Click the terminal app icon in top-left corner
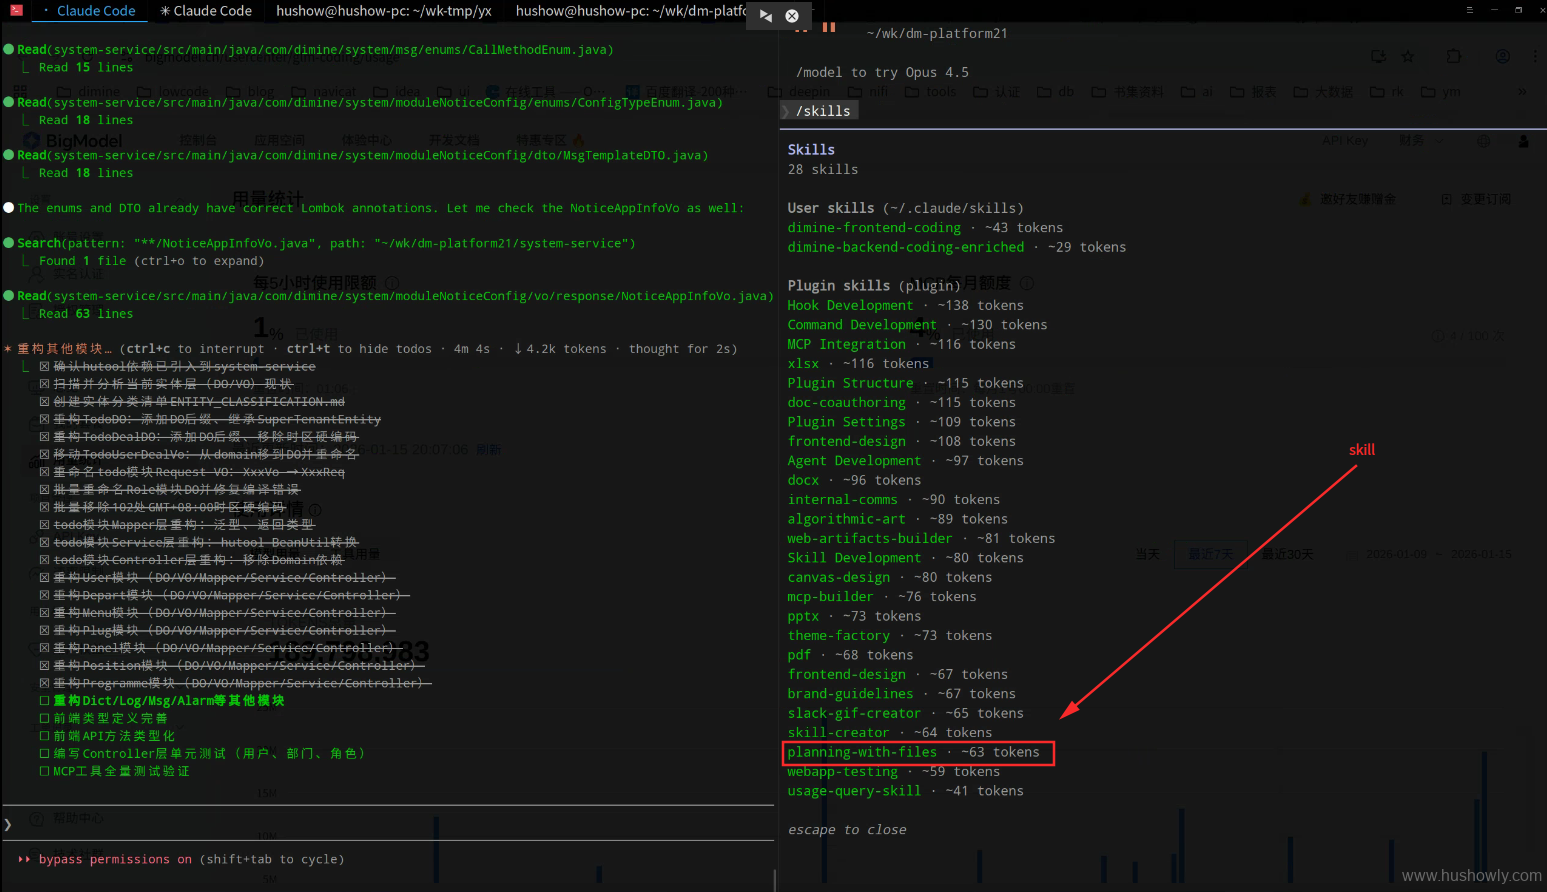 pyautogui.click(x=16, y=10)
